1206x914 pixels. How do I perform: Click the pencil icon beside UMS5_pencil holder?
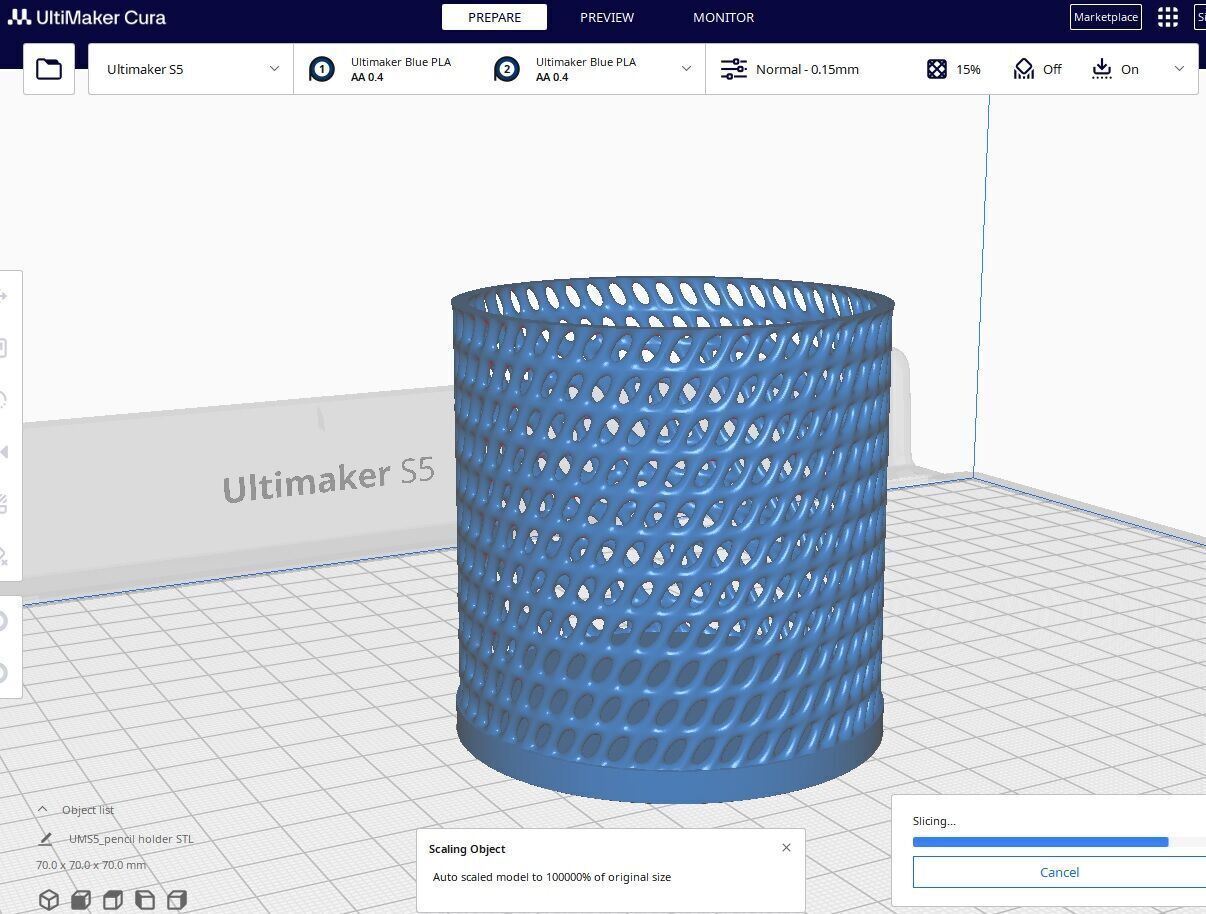point(45,839)
